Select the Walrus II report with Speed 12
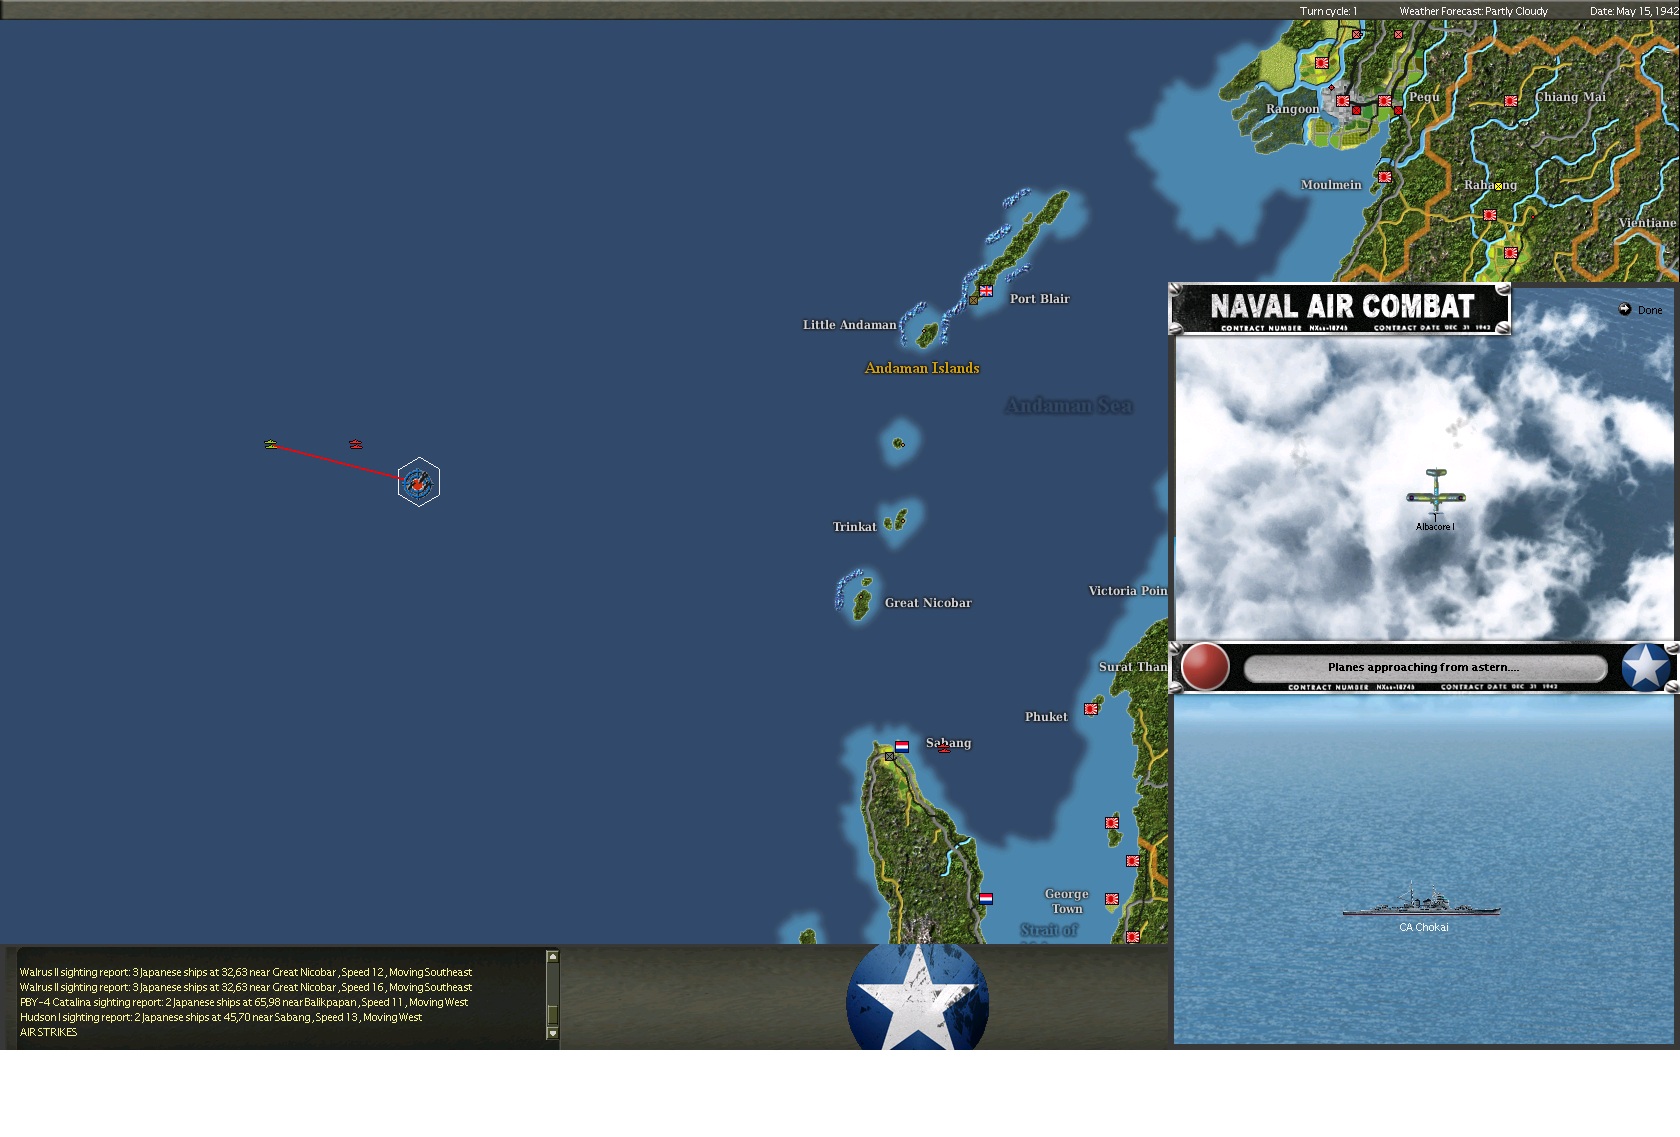This screenshot has width=1680, height=1137. click(246, 972)
